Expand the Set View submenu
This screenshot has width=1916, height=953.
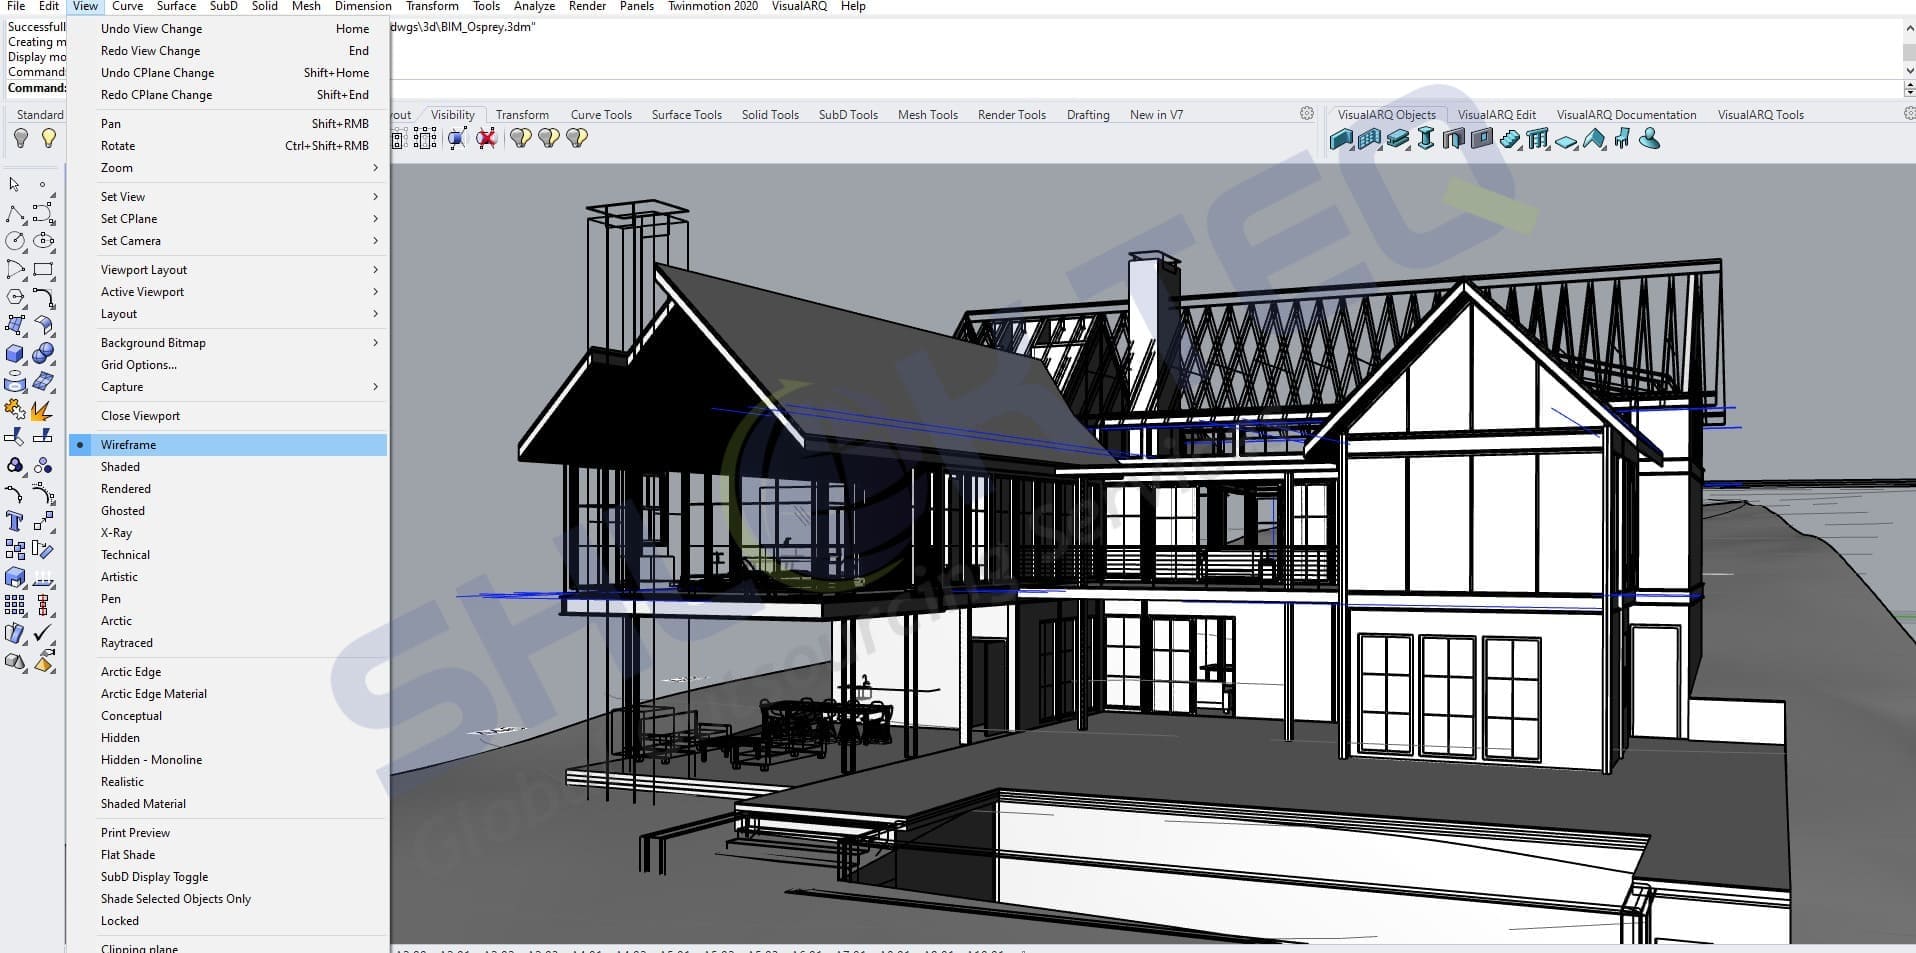228,197
